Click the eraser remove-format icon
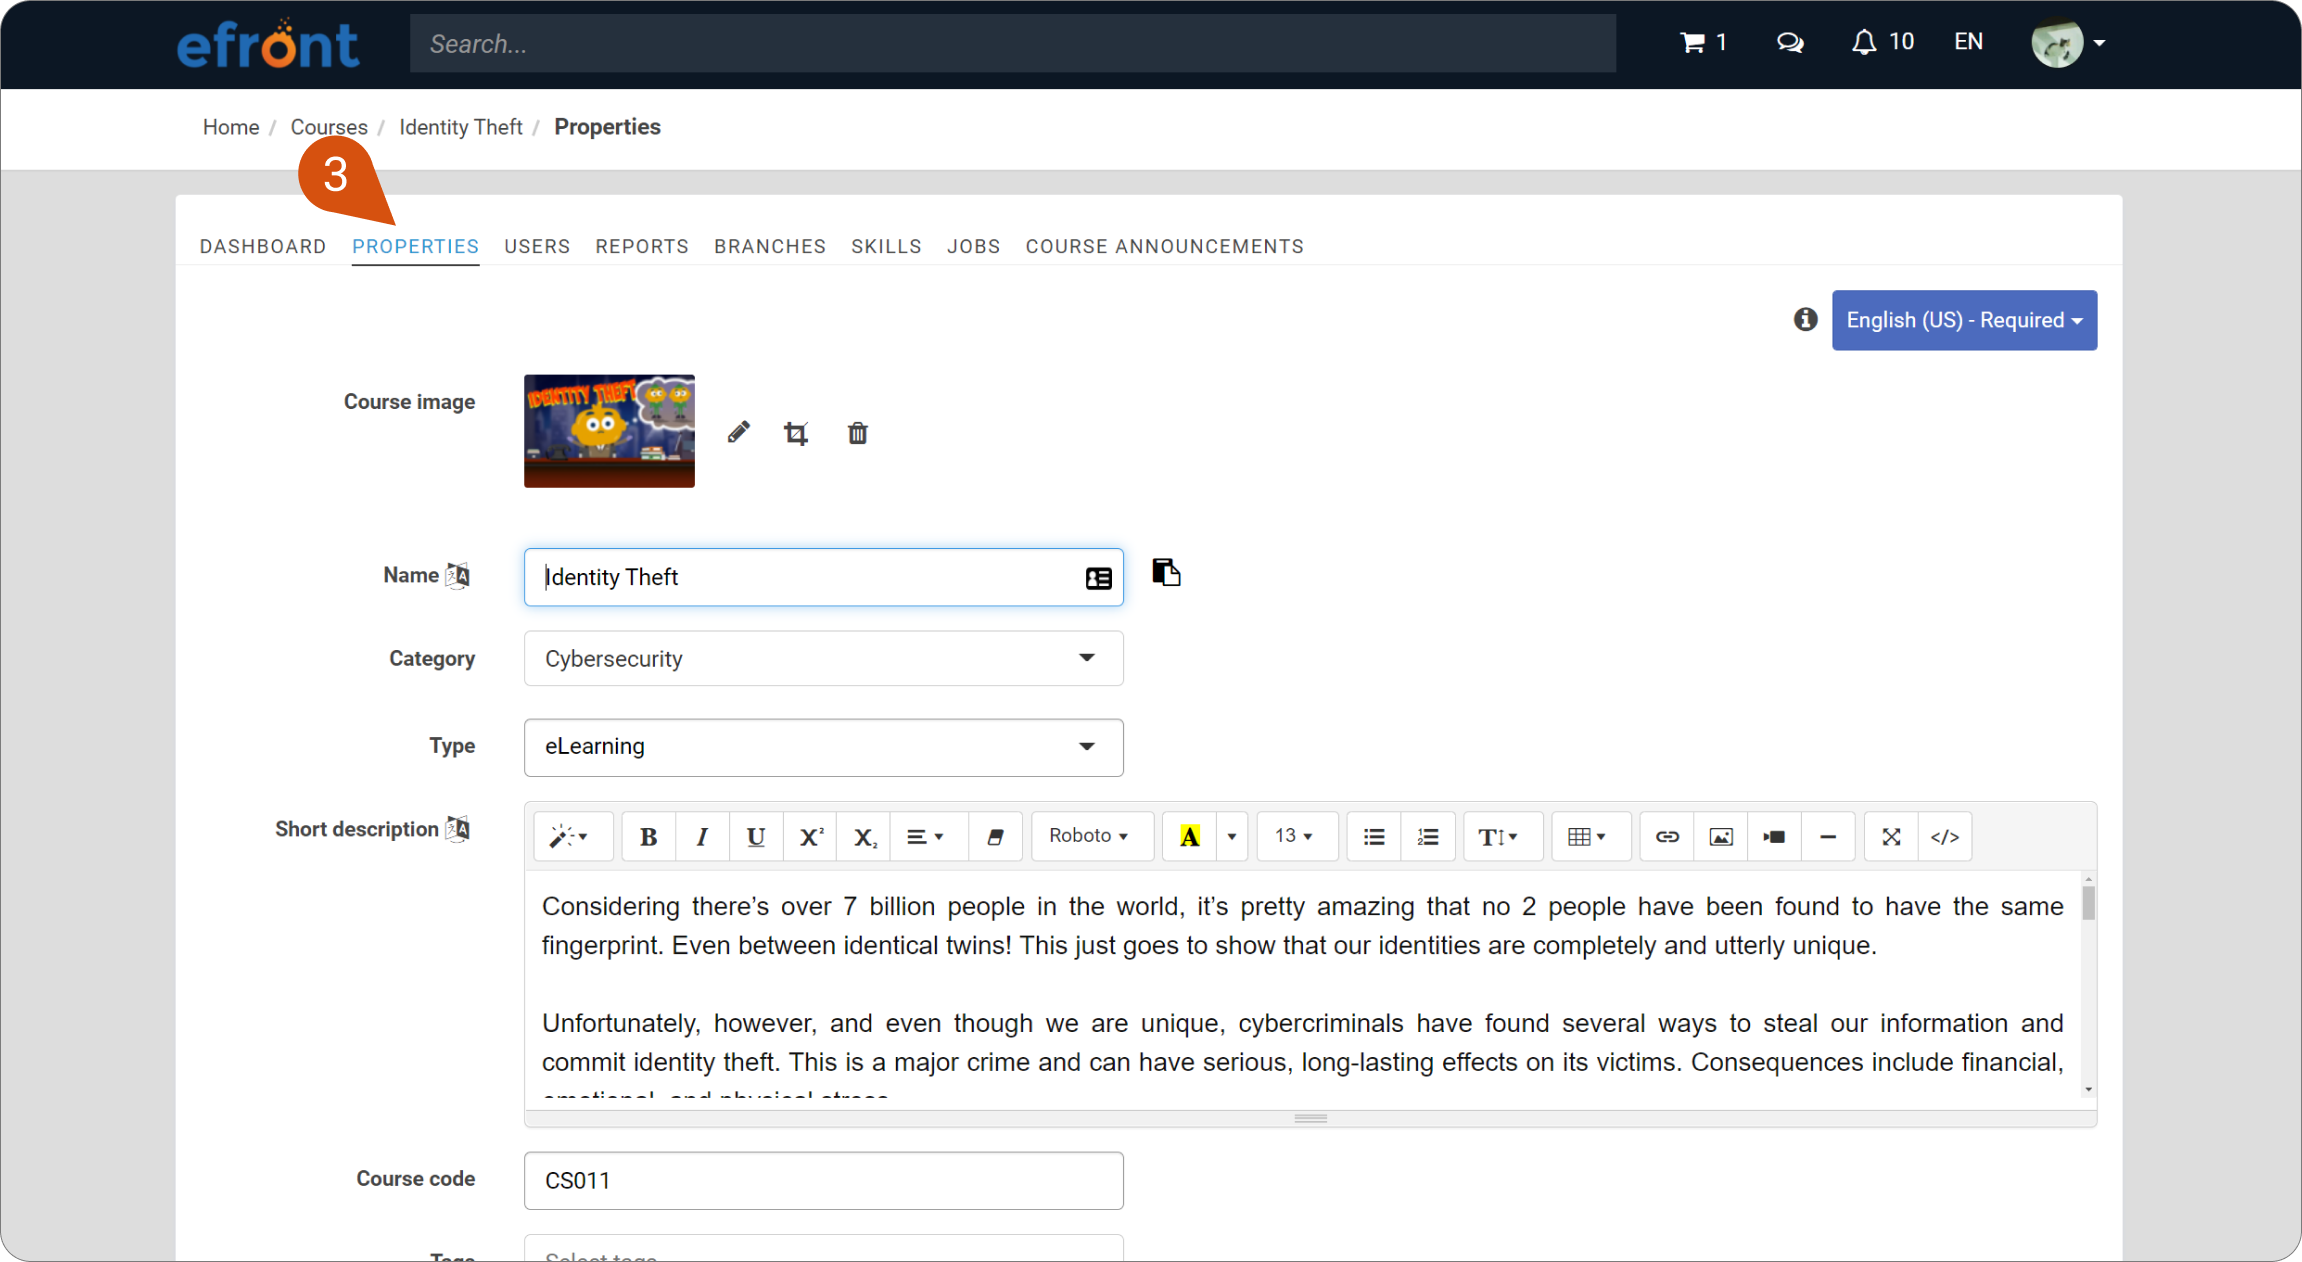2302x1262 pixels. click(x=995, y=837)
